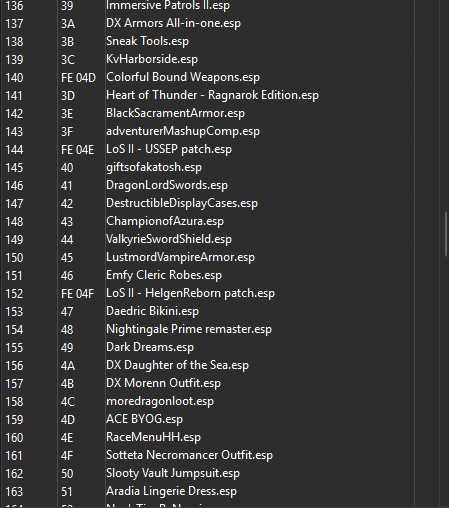
Task: Select ValkyrieSwordShield.esp plugin
Action: (x=169, y=239)
